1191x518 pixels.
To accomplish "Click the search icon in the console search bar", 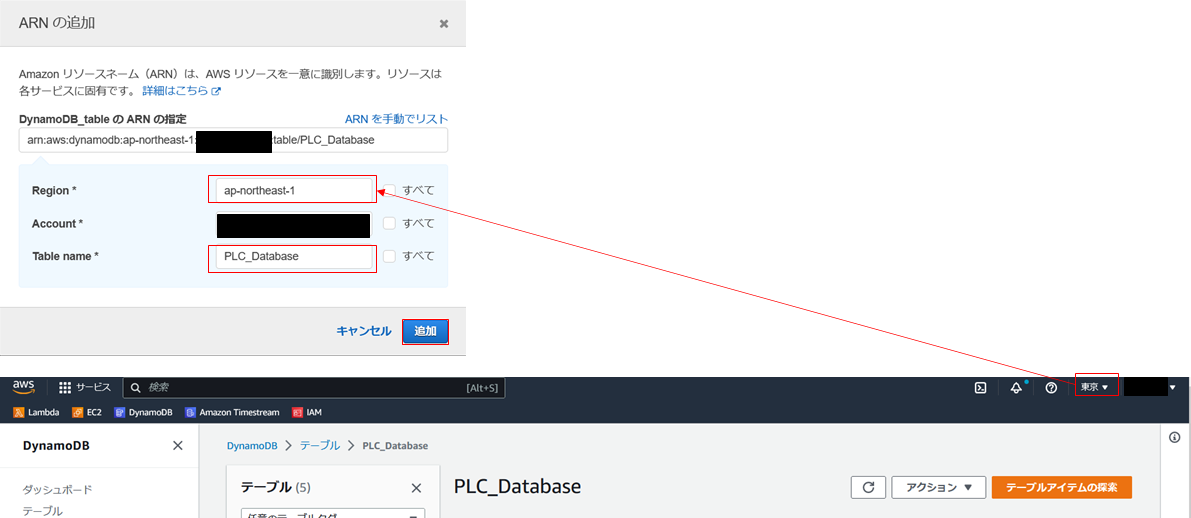I will coord(136,387).
